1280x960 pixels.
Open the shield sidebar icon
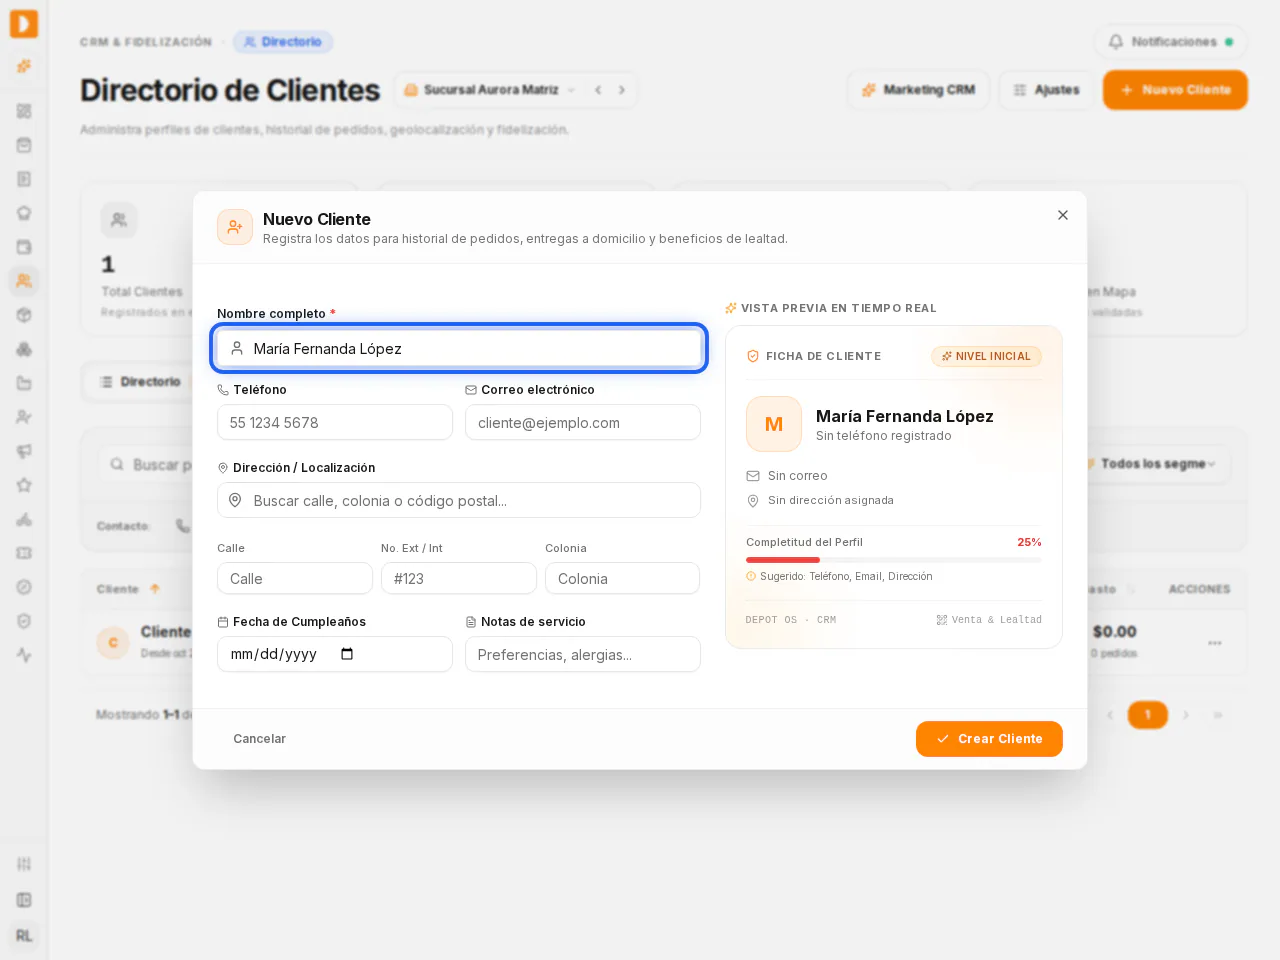pyautogui.click(x=24, y=621)
